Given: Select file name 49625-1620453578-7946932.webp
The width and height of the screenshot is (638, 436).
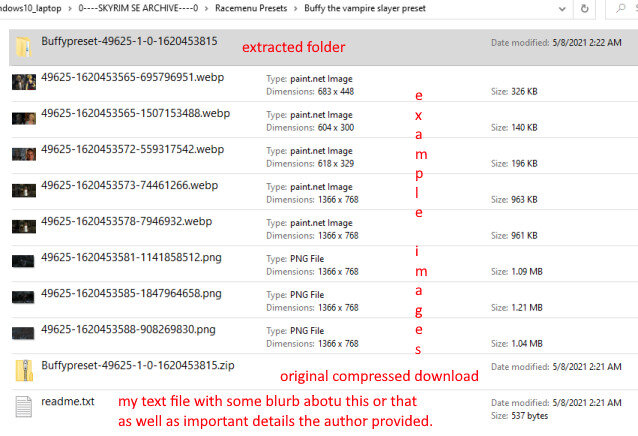Looking at the screenshot, I should 127,222.
